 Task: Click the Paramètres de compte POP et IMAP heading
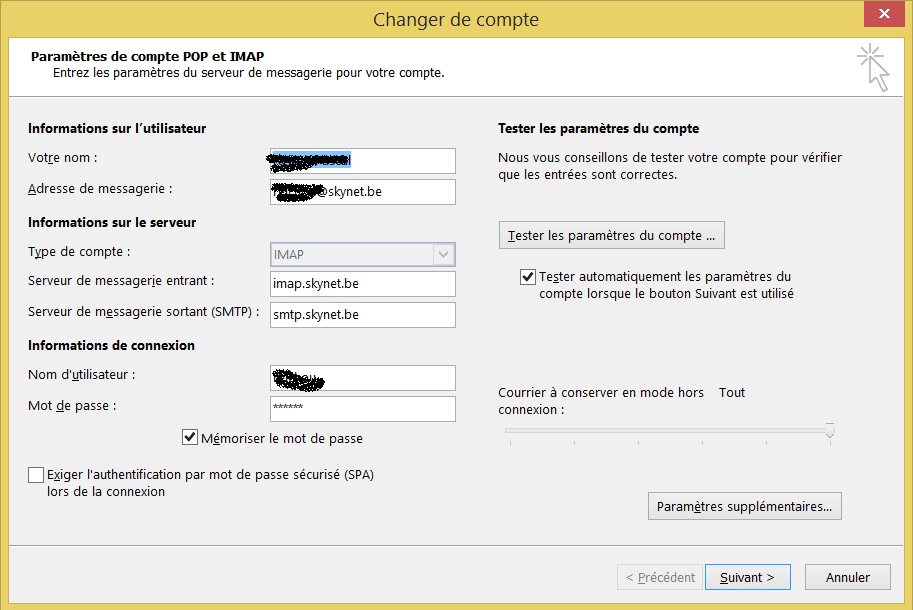click(147, 57)
